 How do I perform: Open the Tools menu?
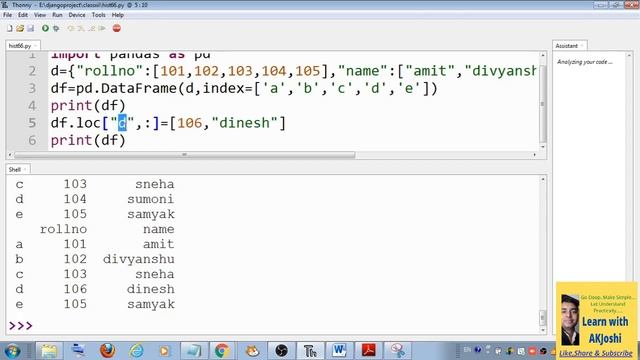(x=98, y=15)
